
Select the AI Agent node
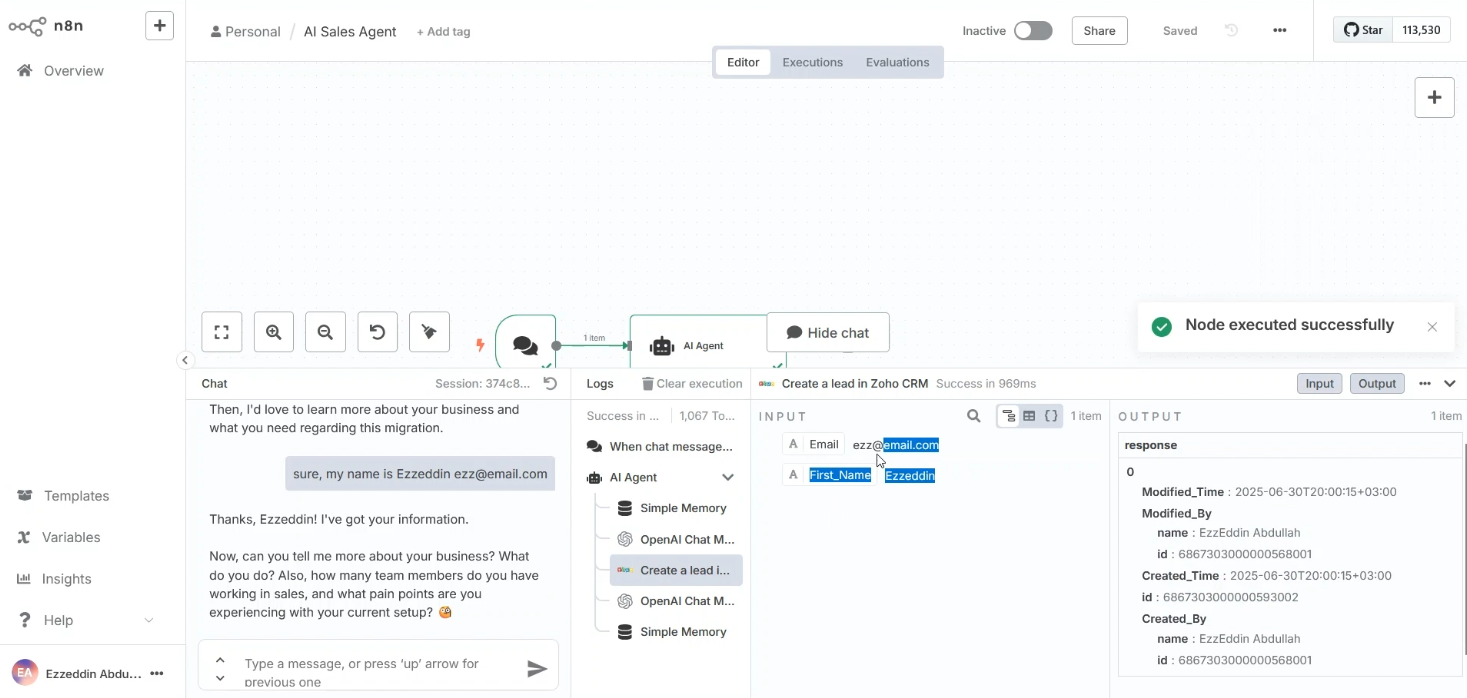coord(700,345)
